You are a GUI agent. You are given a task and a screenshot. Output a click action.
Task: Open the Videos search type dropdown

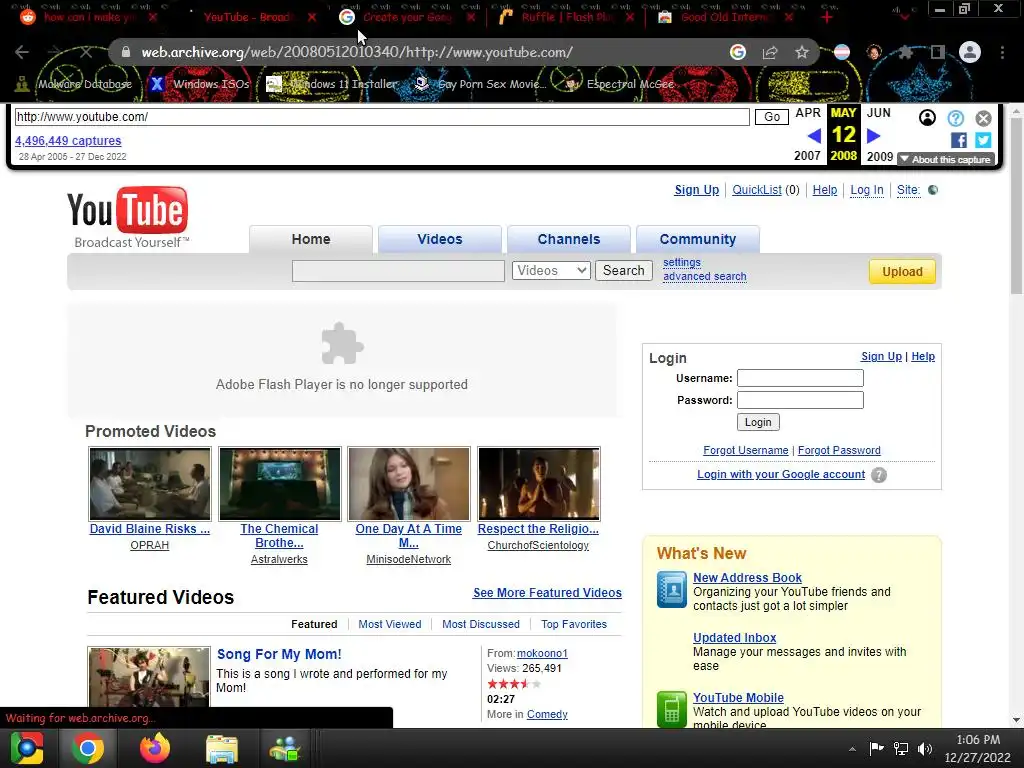[x=551, y=270]
